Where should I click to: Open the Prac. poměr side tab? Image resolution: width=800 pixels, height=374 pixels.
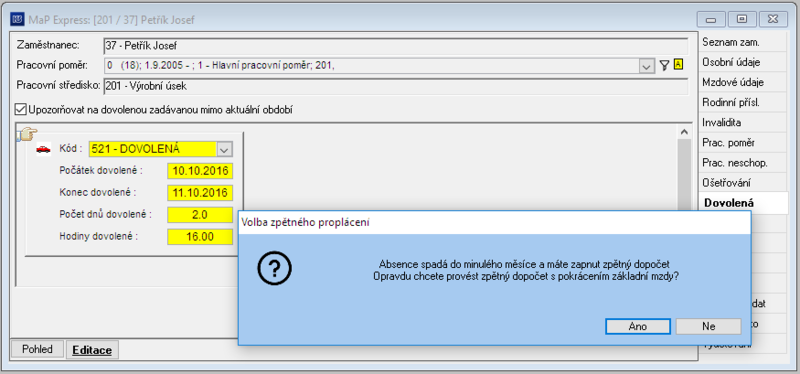click(743, 143)
